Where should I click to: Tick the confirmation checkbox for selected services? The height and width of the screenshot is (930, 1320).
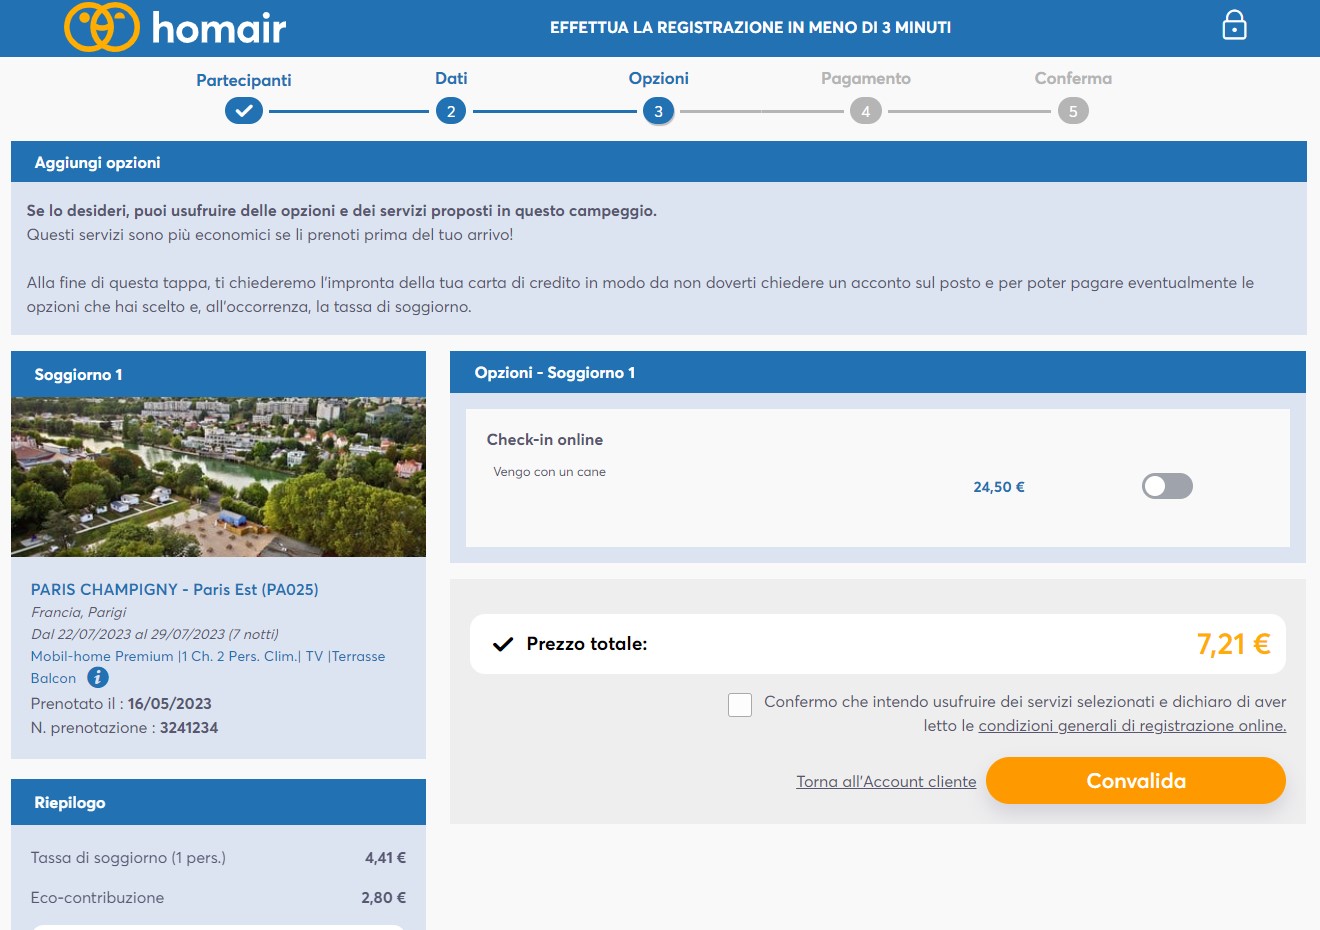click(x=740, y=705)
